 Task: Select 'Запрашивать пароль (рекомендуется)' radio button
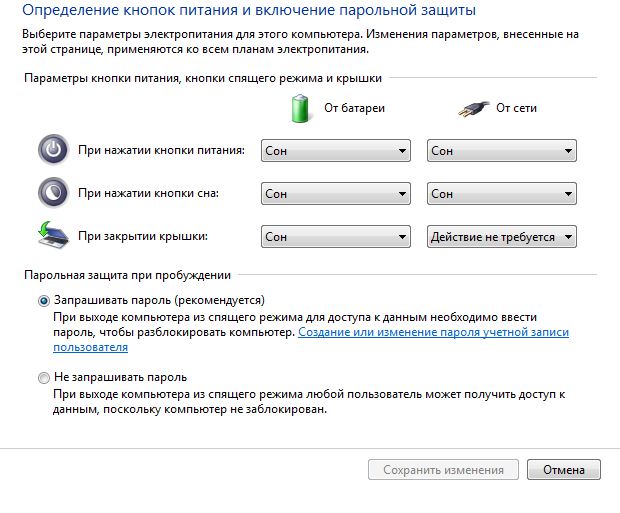tap(43, 299)
